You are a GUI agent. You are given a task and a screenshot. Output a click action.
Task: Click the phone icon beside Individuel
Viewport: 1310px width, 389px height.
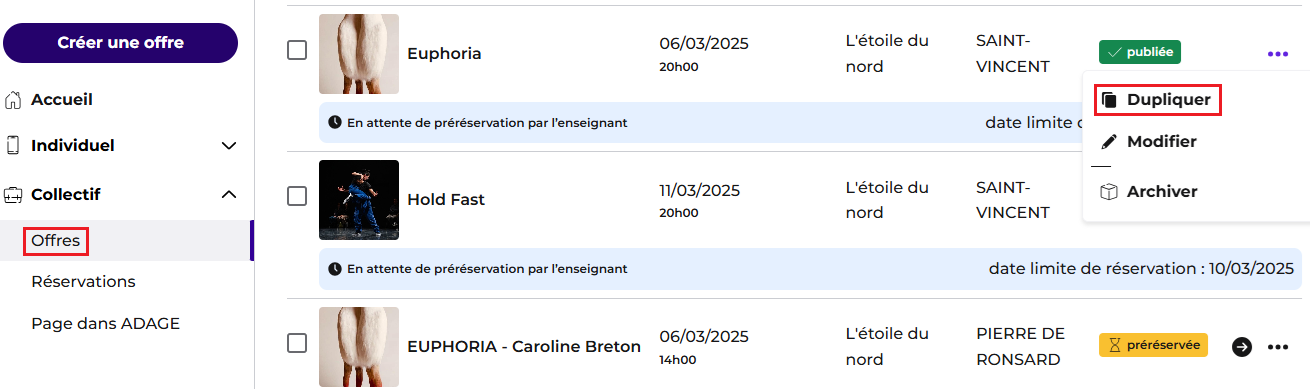tap(13, 145)
